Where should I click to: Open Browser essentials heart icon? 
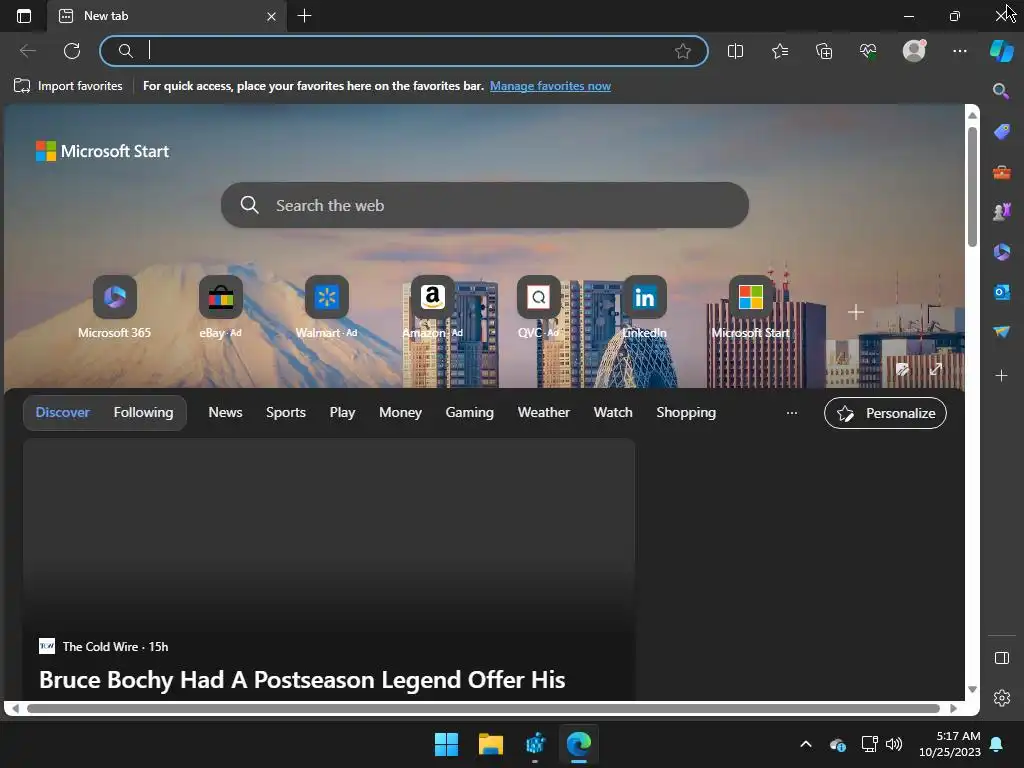click(x=868, y=51)
